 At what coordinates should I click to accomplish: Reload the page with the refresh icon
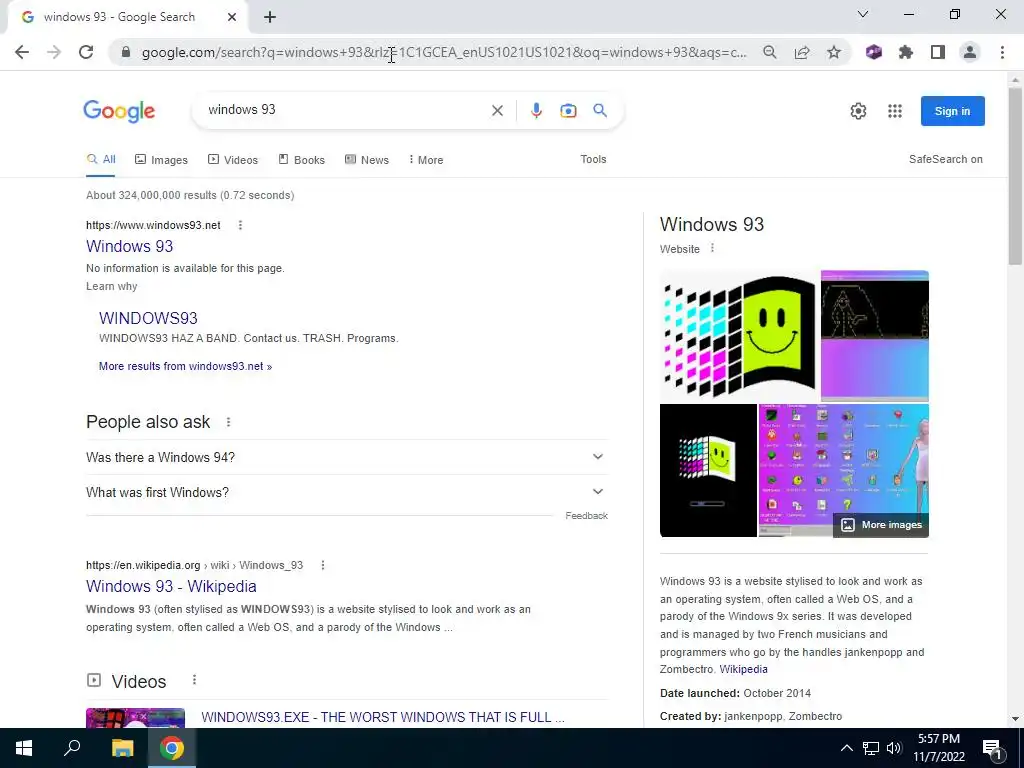pos(86,52)
